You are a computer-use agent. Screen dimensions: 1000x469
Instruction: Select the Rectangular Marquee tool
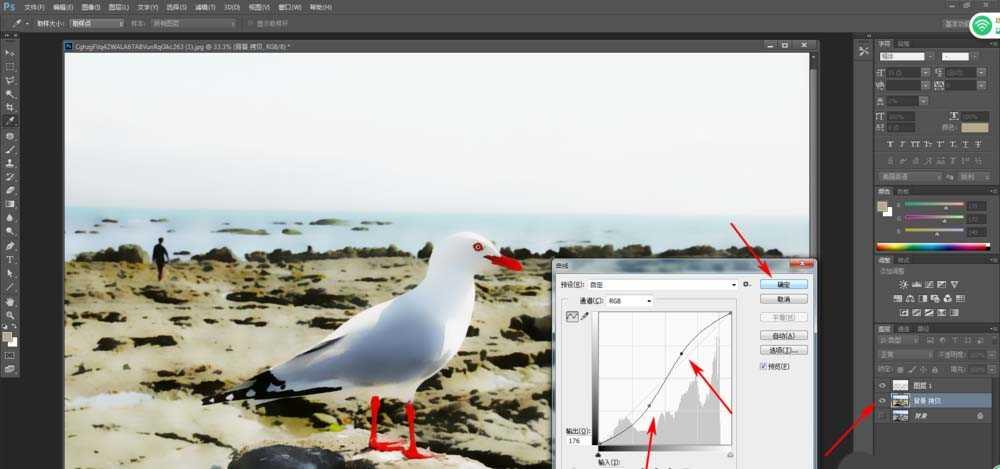pos(10,66)
